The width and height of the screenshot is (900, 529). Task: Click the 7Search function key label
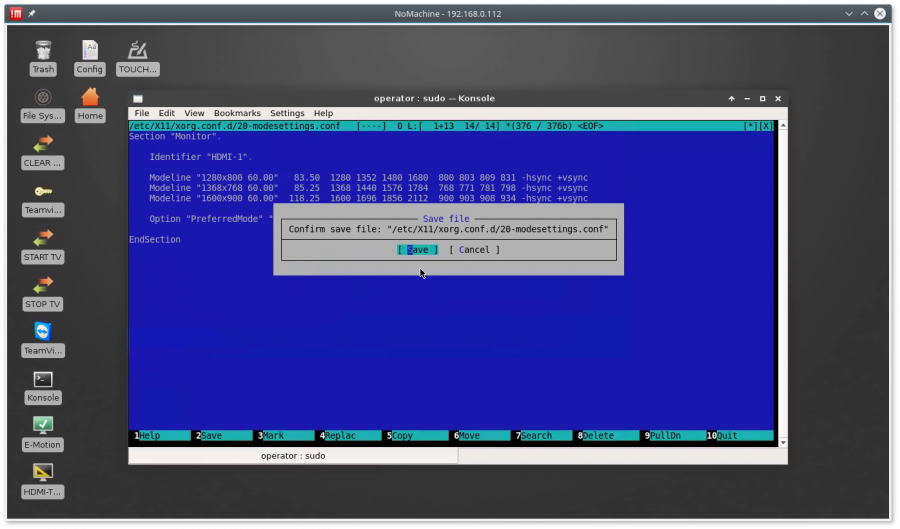(533, 436)
